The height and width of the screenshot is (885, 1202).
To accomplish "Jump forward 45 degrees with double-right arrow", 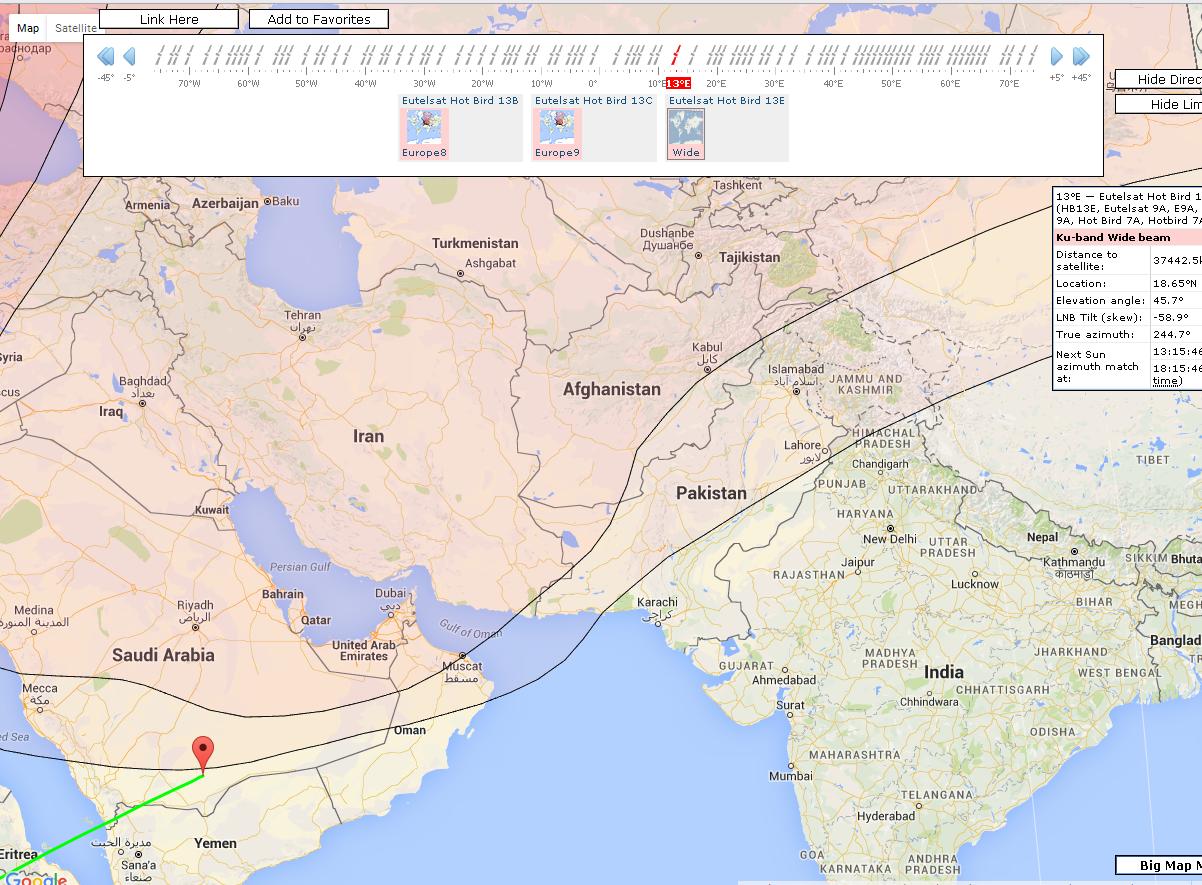I will (1081, 56).
